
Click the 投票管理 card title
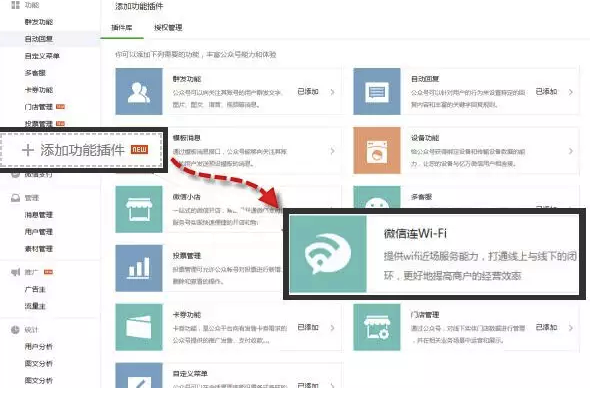(187, 256)
